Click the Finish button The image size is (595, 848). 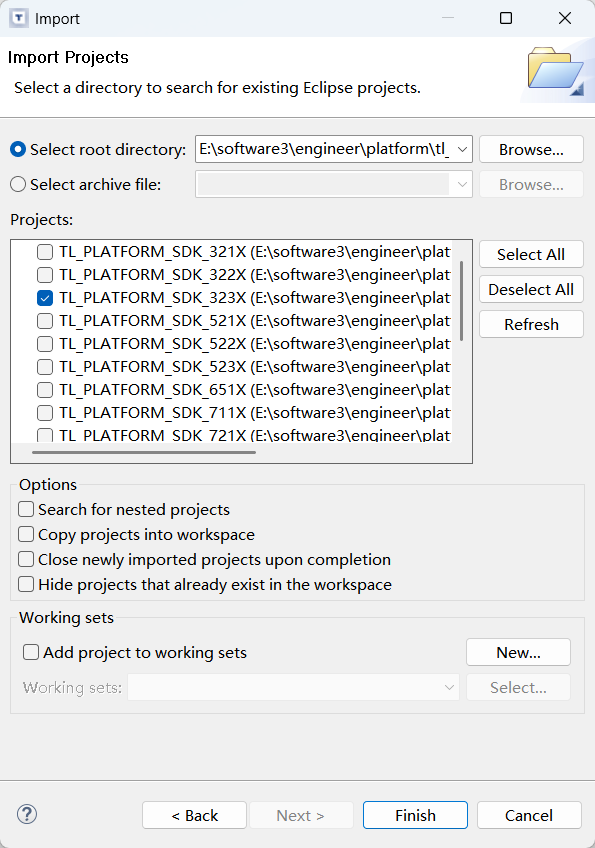coord(415,815)
